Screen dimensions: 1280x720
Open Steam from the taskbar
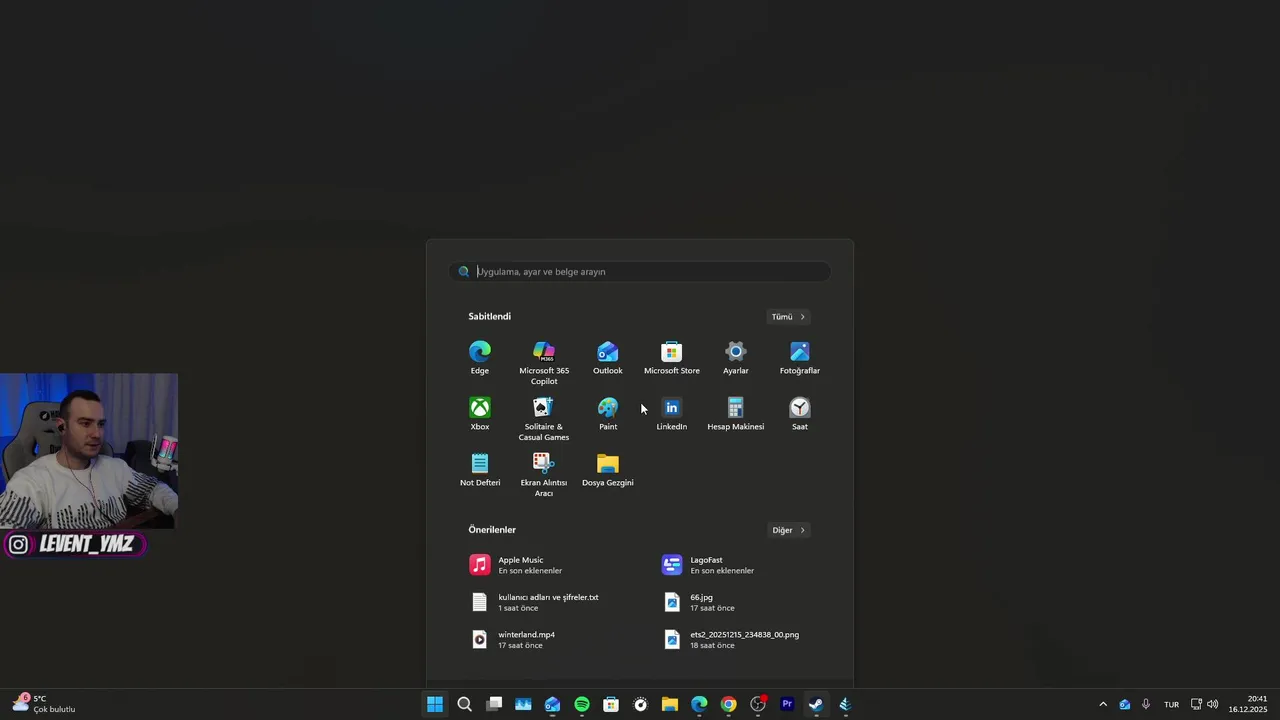[x=816, y=704]
